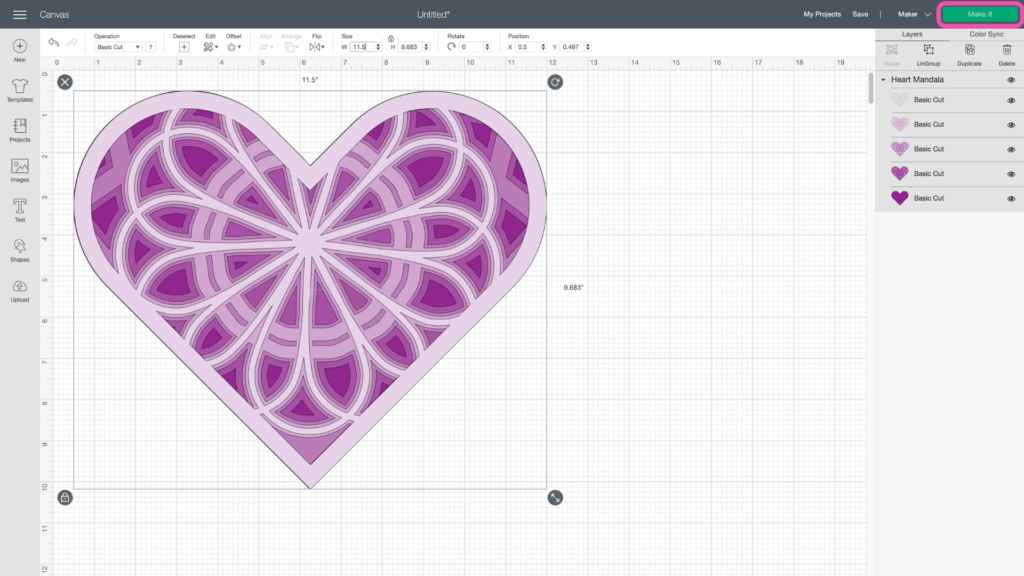
Task: Open the Edit scissors tool
Action: 210,47
